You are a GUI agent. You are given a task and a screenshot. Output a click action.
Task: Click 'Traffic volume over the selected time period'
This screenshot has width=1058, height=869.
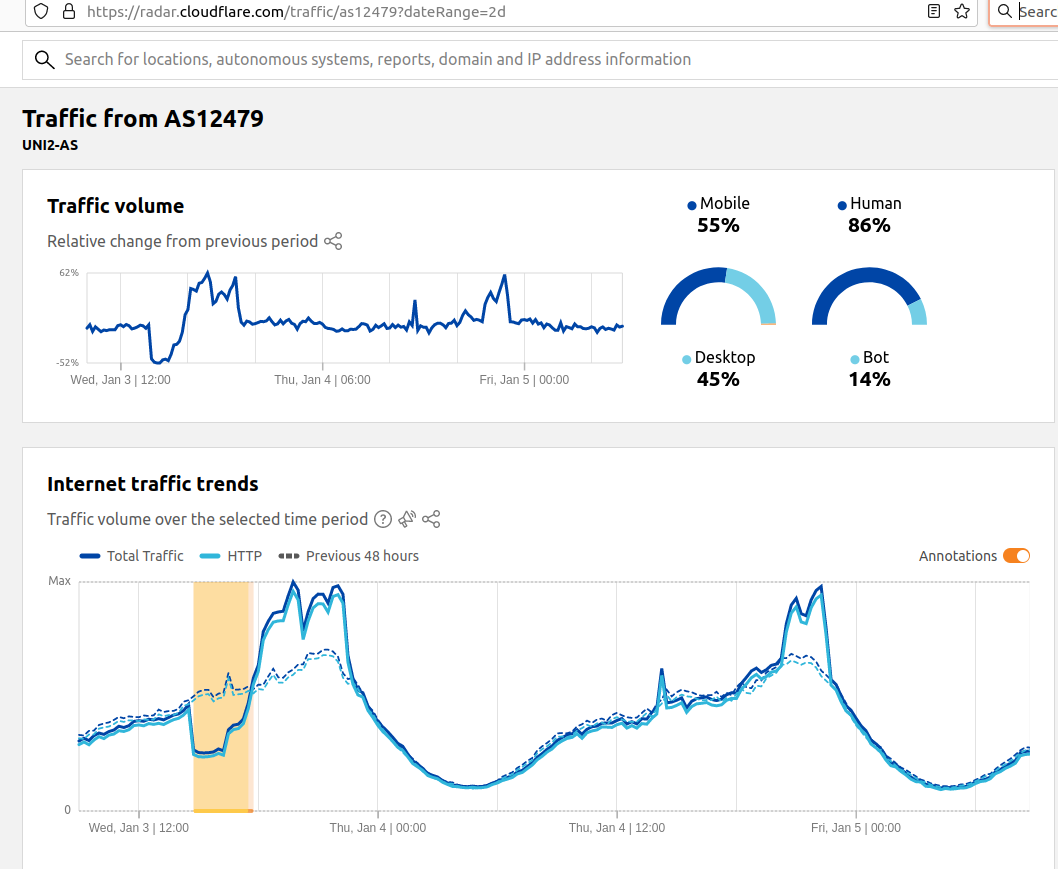tap(208, 519)
